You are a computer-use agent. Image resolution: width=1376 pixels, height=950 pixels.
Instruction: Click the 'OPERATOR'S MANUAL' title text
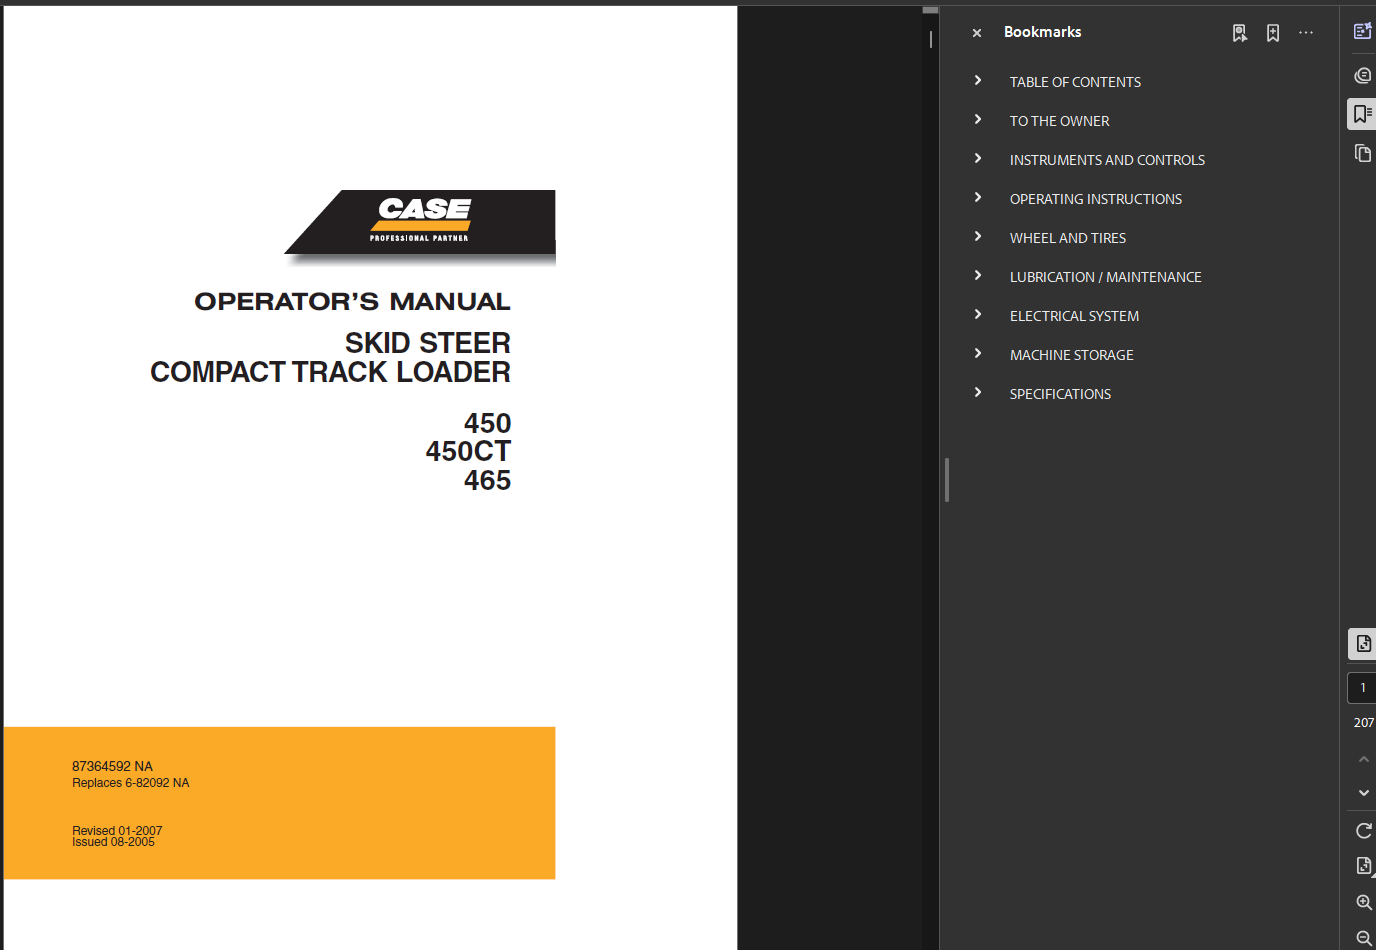point(352,301)
